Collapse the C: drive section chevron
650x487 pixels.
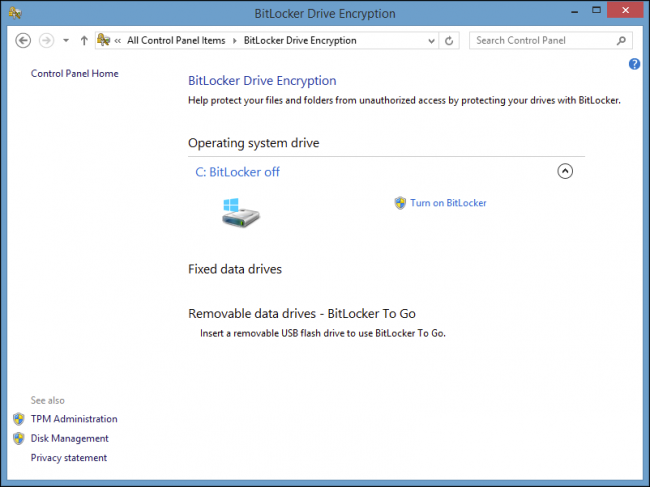[565, 171]
